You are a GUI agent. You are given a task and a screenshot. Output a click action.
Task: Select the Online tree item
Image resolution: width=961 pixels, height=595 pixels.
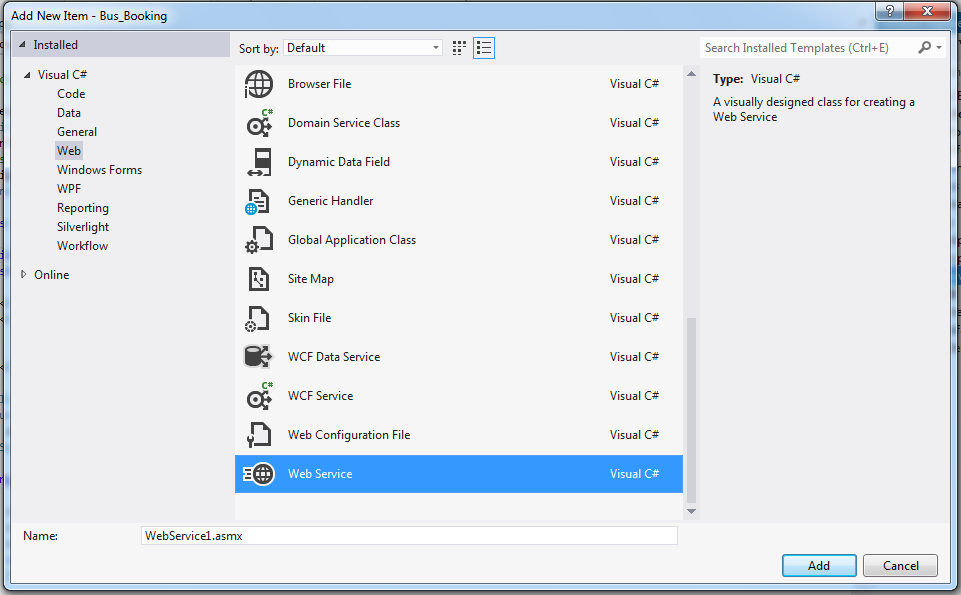point(51,275)
